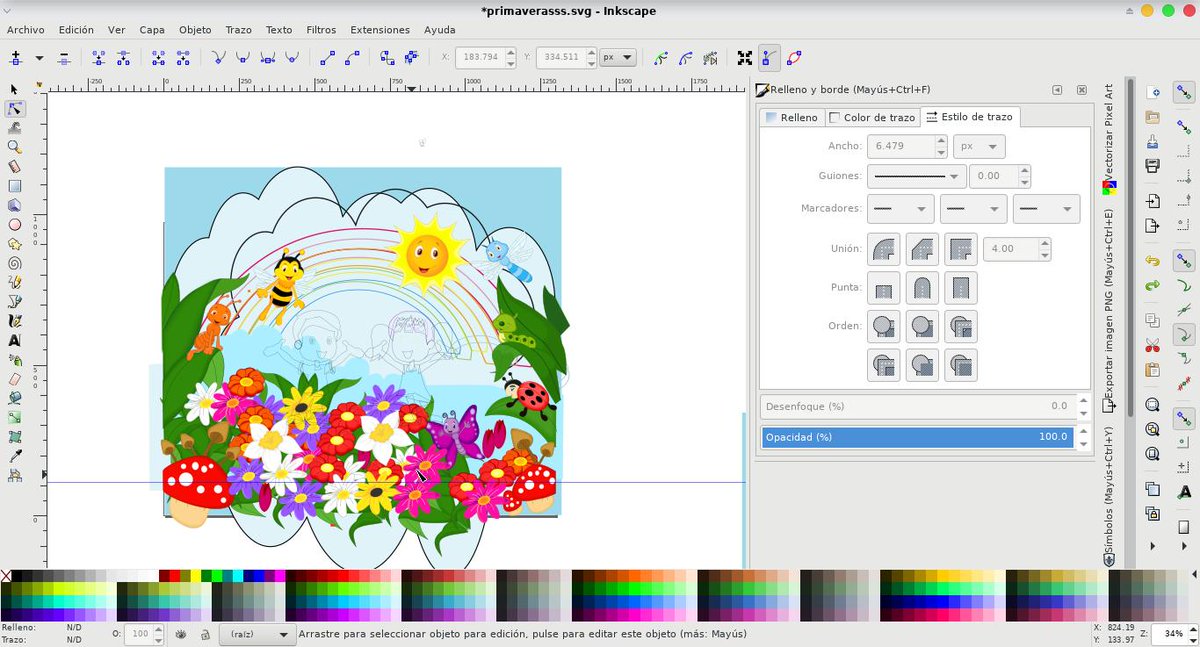Open the mid marker dropdown
The width and height of the screenshot is (1200, 647).
pyautogui.click(x=973, y=209)
